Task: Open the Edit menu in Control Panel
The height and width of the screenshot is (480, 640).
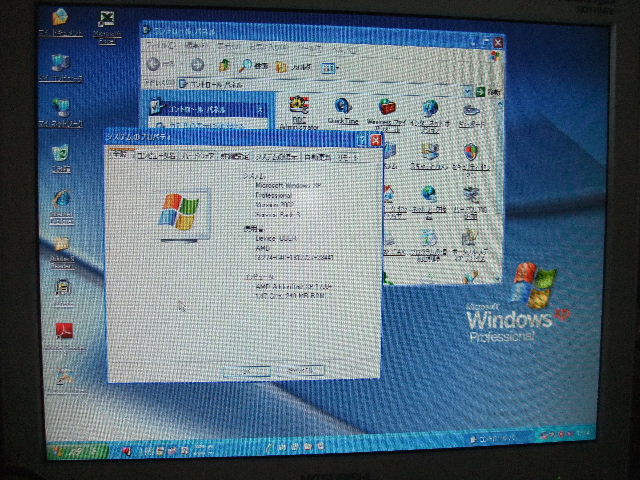Action: click(195, 46)
